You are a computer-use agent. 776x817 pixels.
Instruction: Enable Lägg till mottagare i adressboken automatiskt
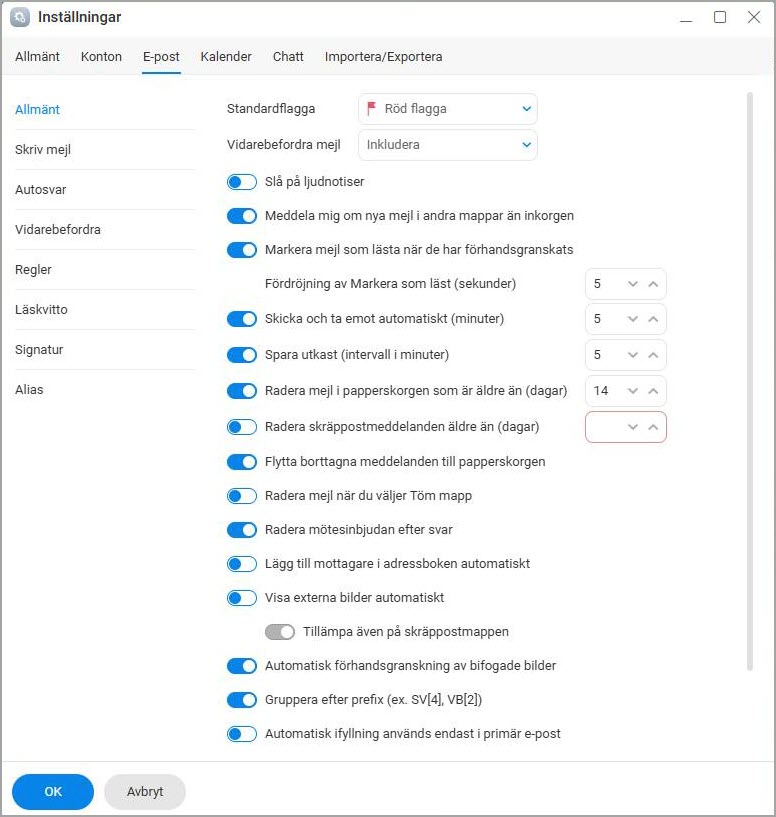pyautogui.click(x=242, y=564)
